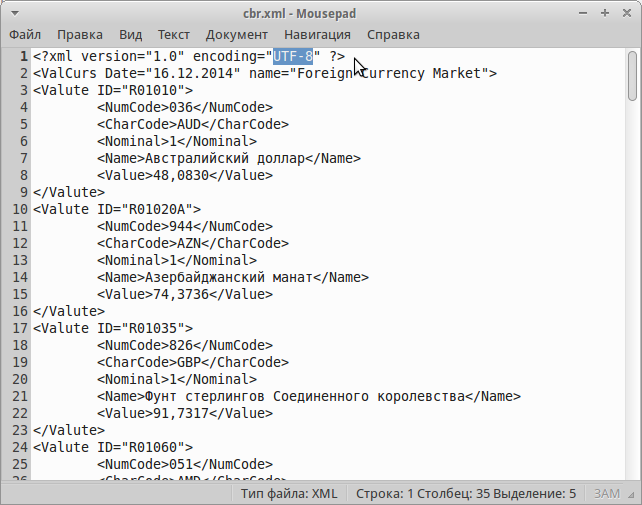
Task: Open the Файл menu
Action: [x=25, y=35]
